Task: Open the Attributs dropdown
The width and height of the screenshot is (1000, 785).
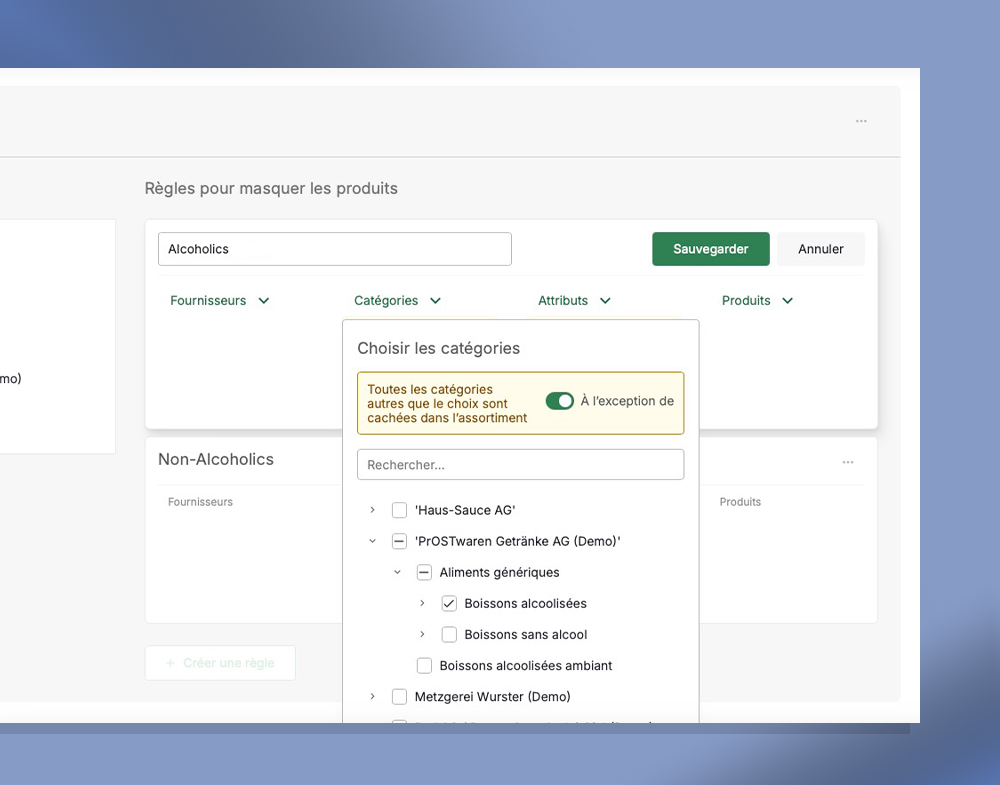Action: click(x=574, y=300)
